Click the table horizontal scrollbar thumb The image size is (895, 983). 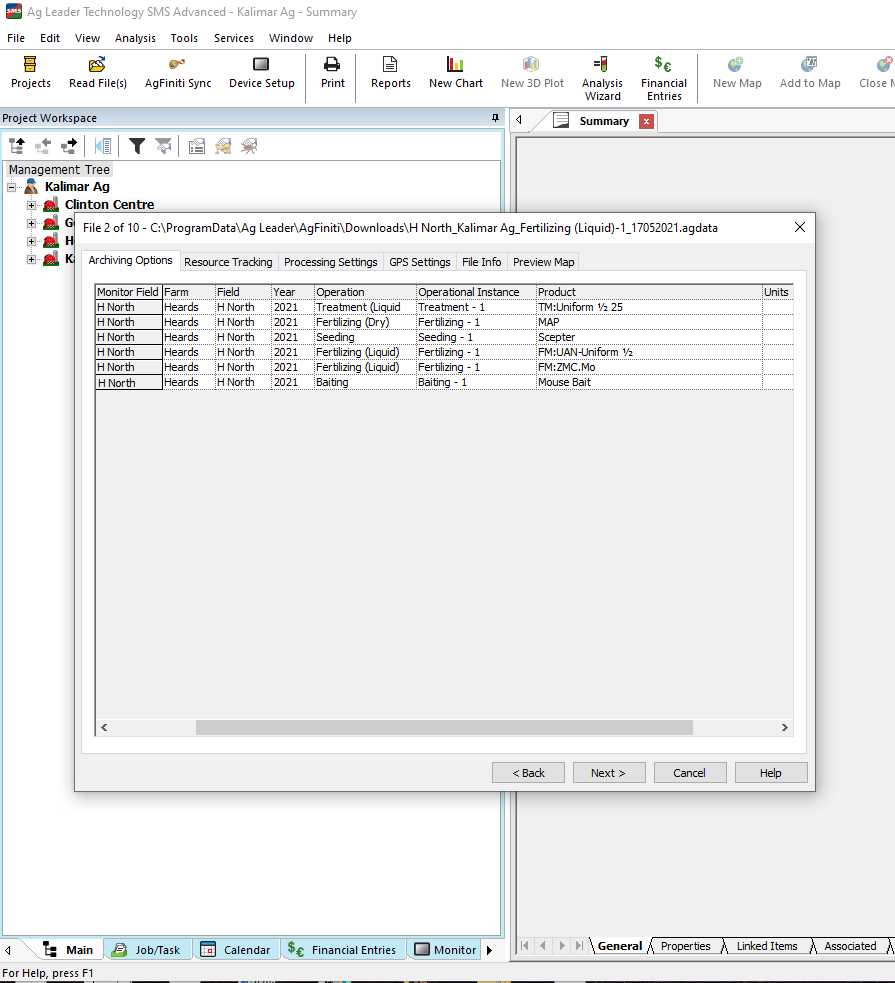pos(444,727)
